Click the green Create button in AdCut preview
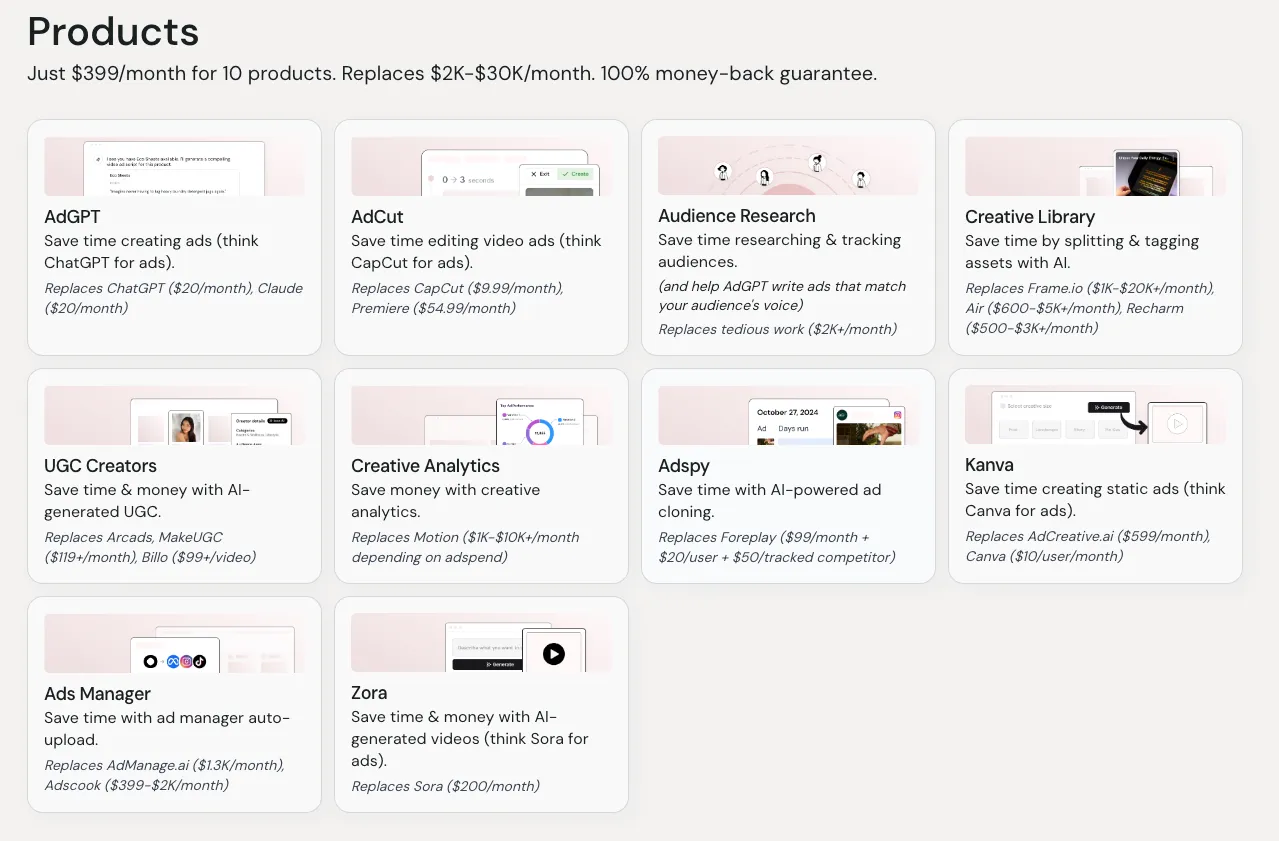1279x841 pixels. pos(575,174)
